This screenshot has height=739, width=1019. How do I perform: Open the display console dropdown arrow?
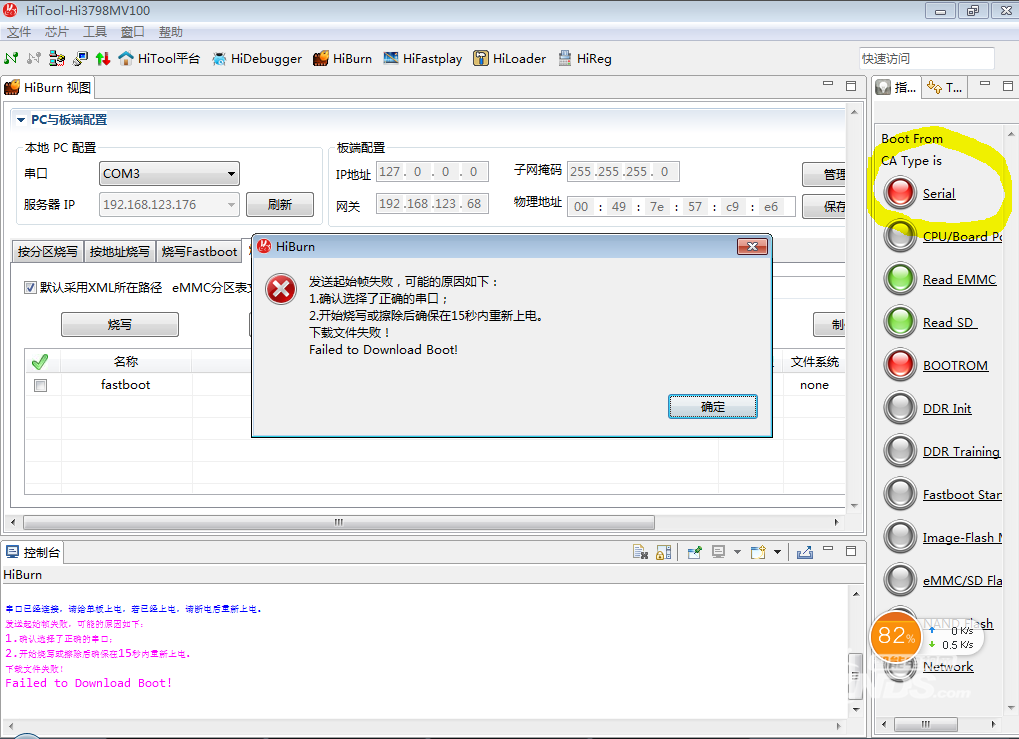(x=737, y=552)
